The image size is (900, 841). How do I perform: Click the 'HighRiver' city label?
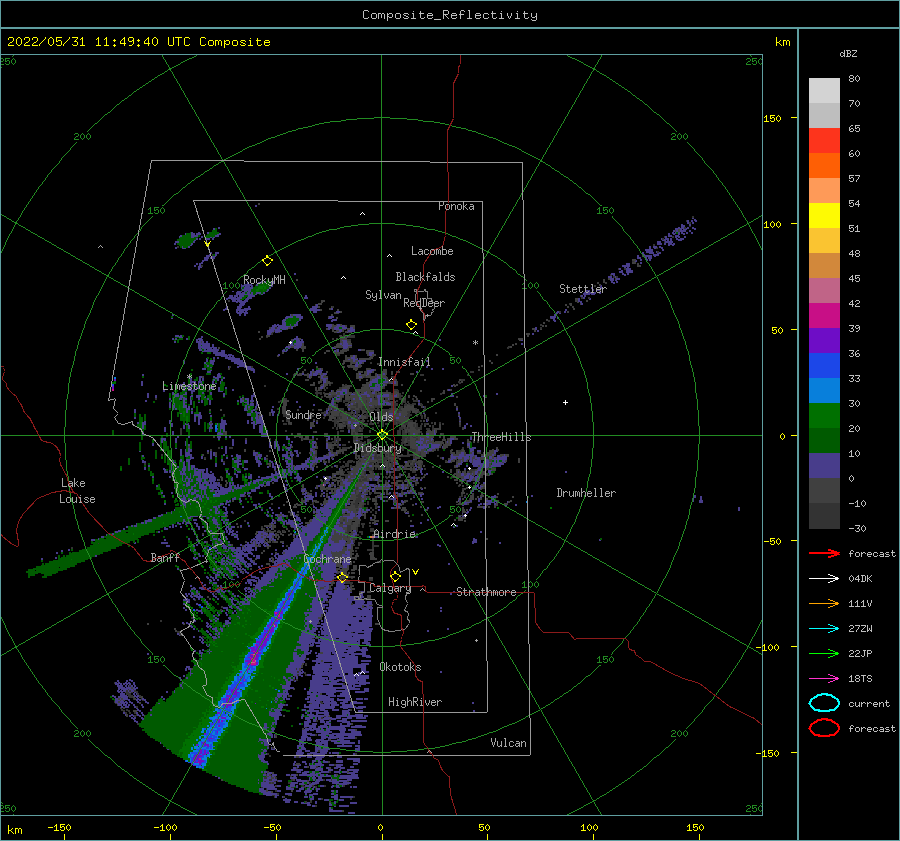415,702
